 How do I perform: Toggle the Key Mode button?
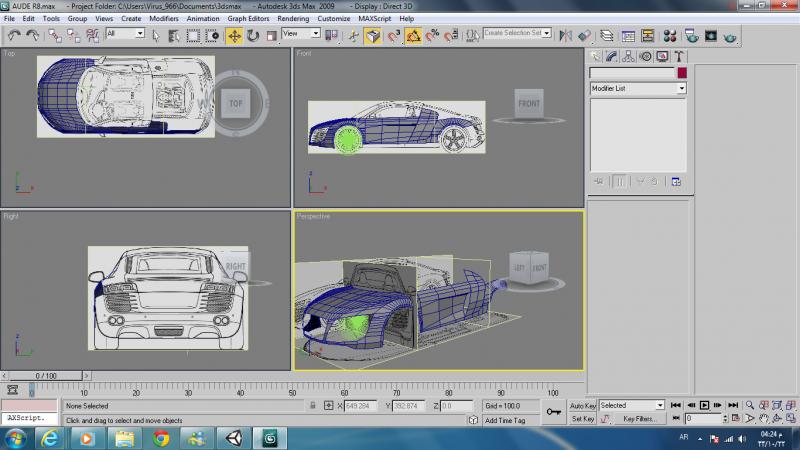[676, 418]
